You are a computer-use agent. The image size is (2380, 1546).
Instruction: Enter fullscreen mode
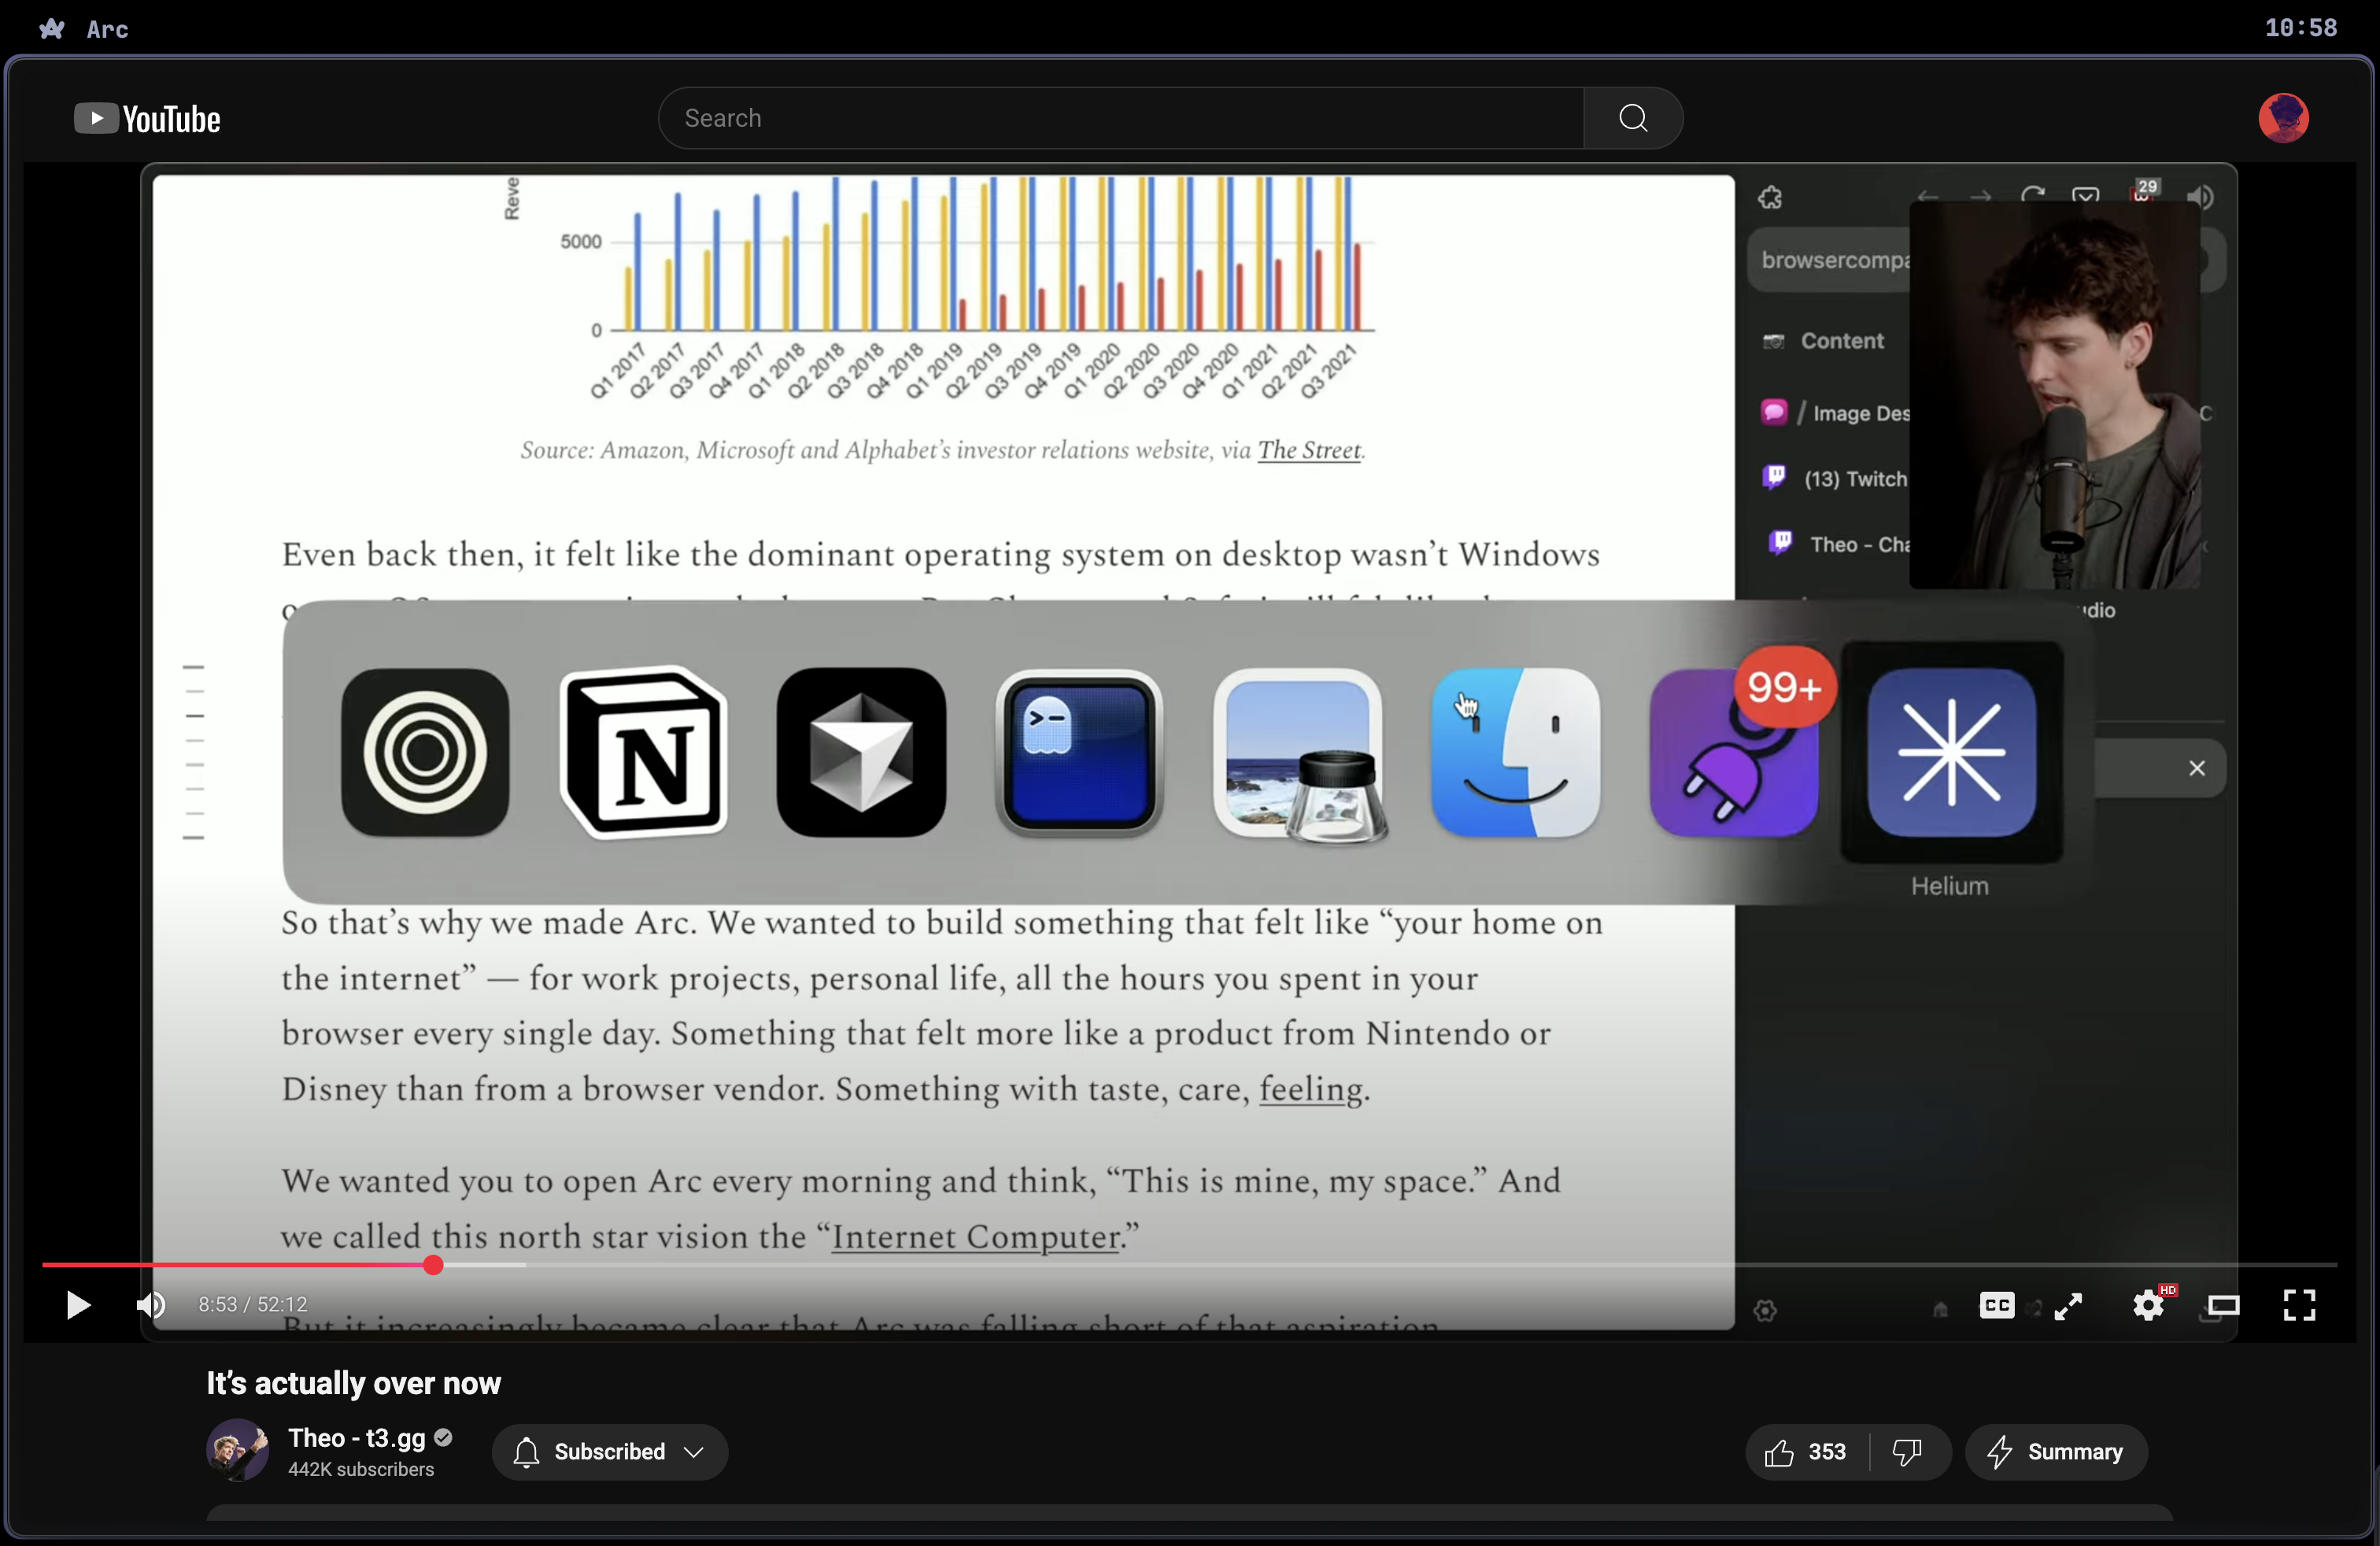[x=2299, y=1306]
